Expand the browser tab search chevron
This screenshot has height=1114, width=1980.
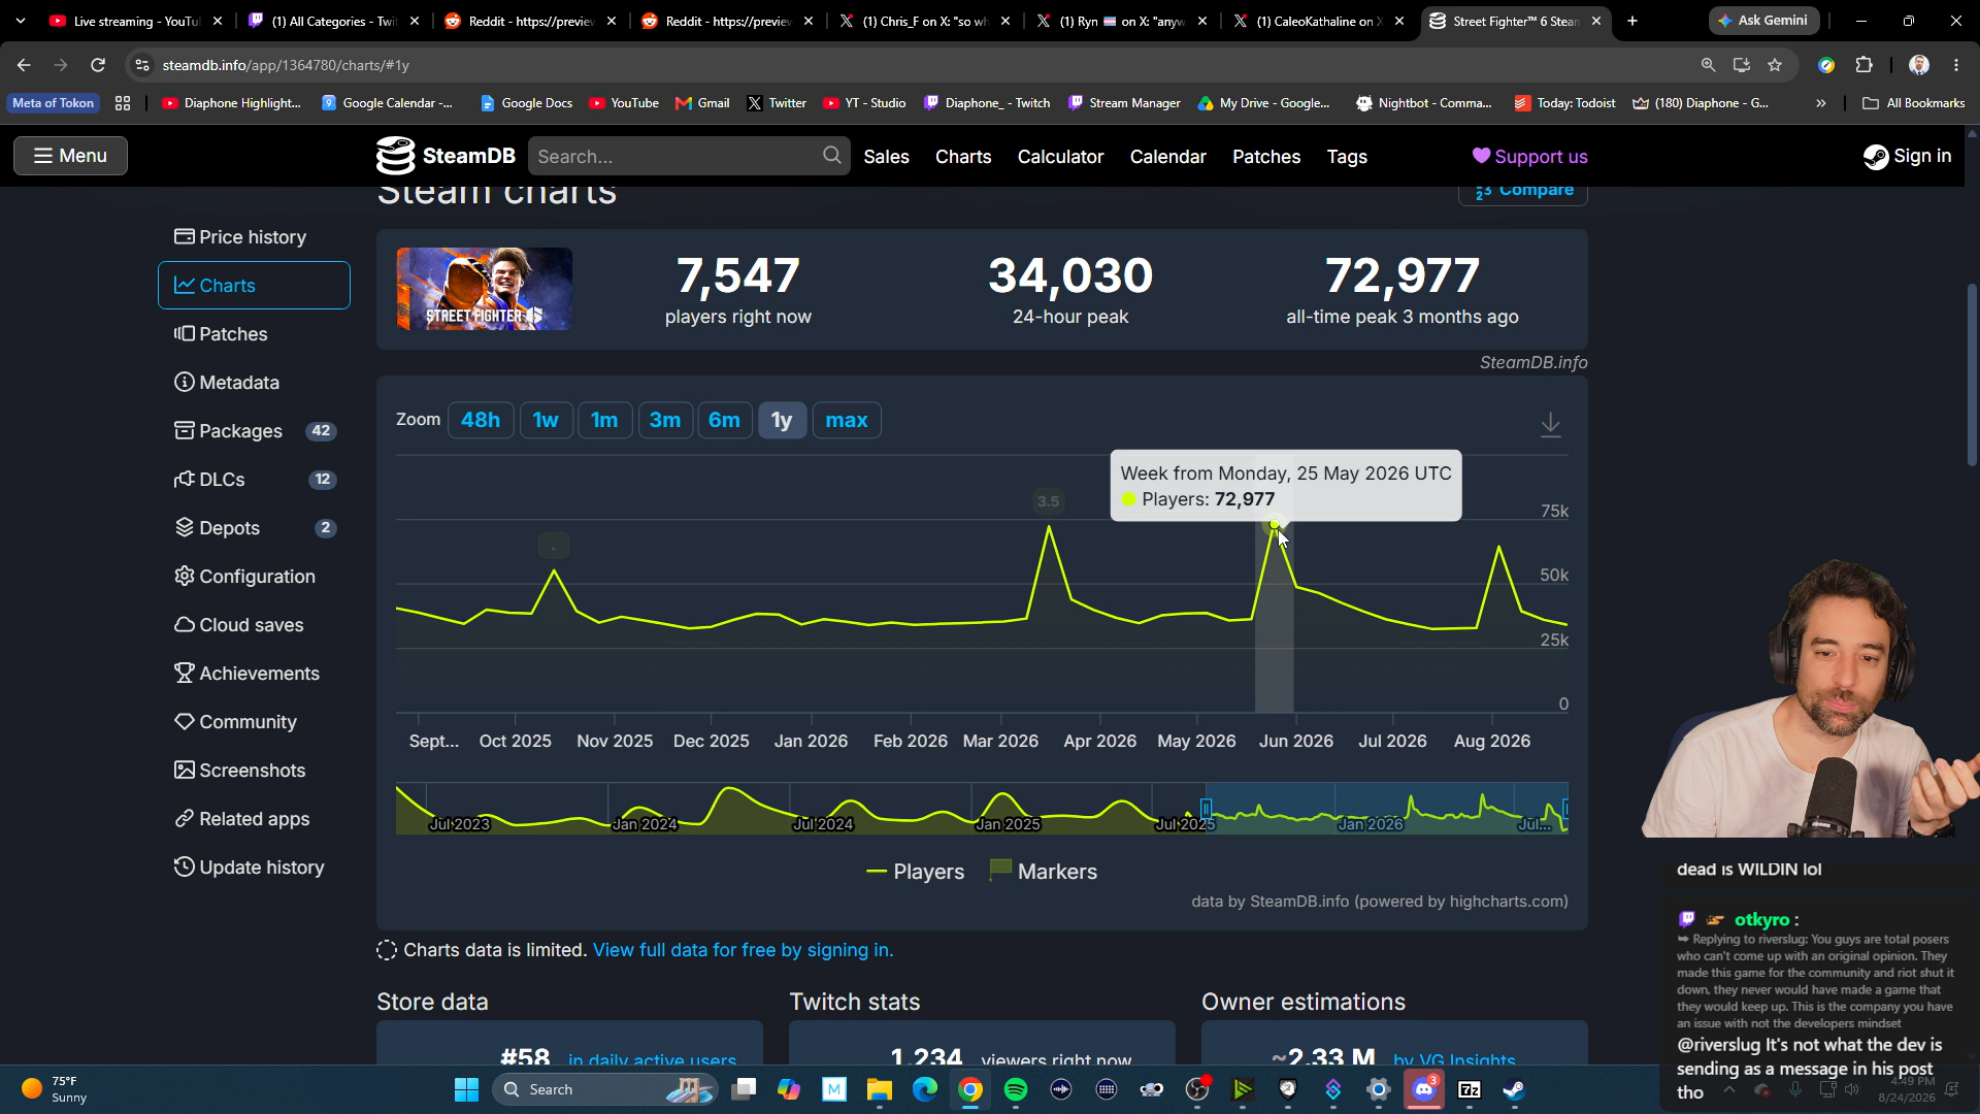tap(20, 21)
